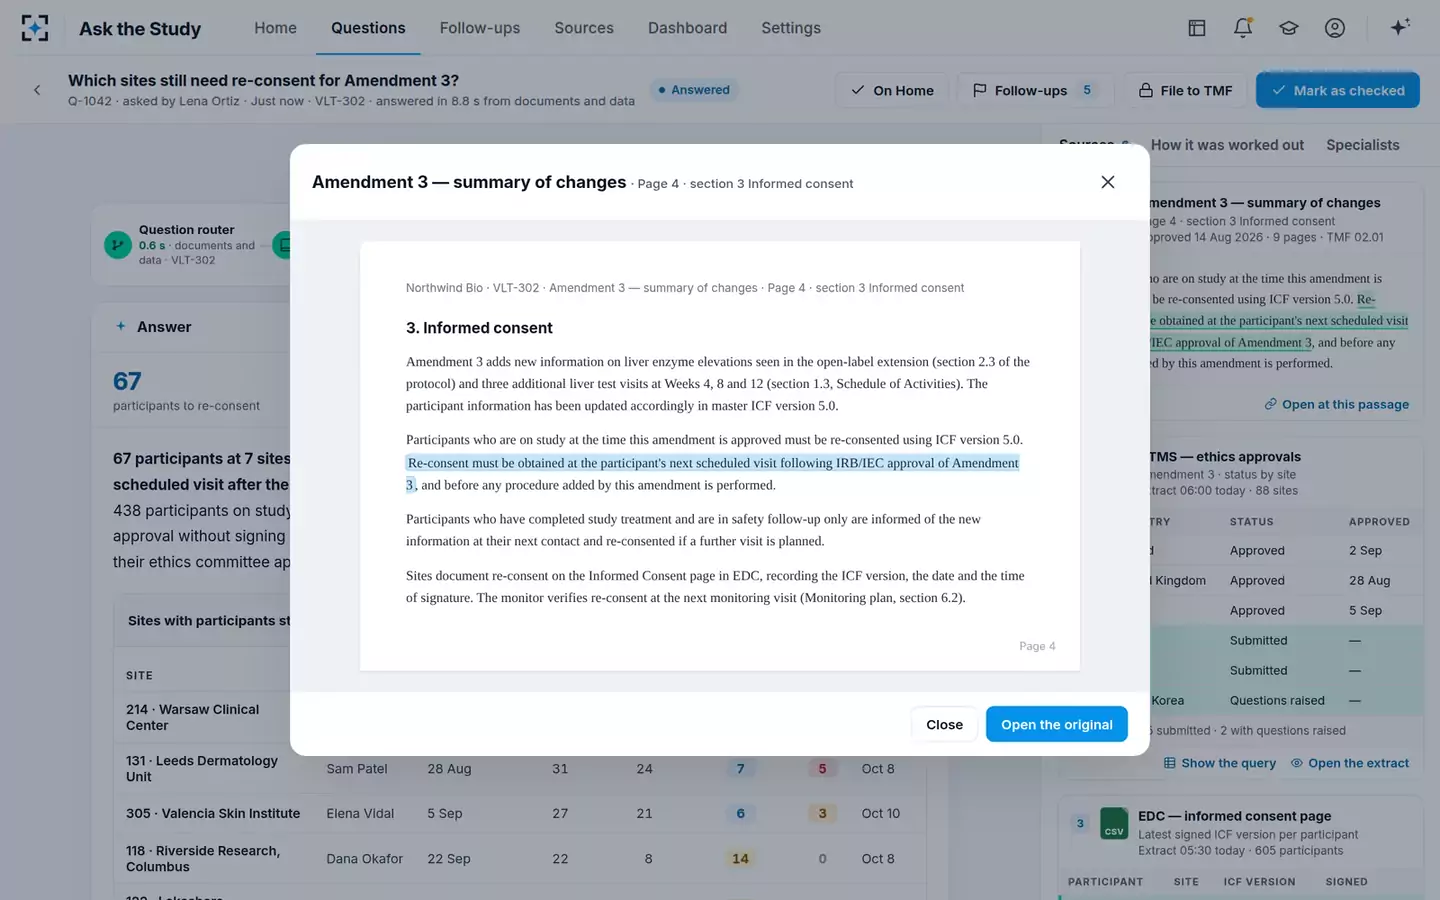1440x900 pixels.
Task: Click Mark as checked button
Action: [1338, 90]
